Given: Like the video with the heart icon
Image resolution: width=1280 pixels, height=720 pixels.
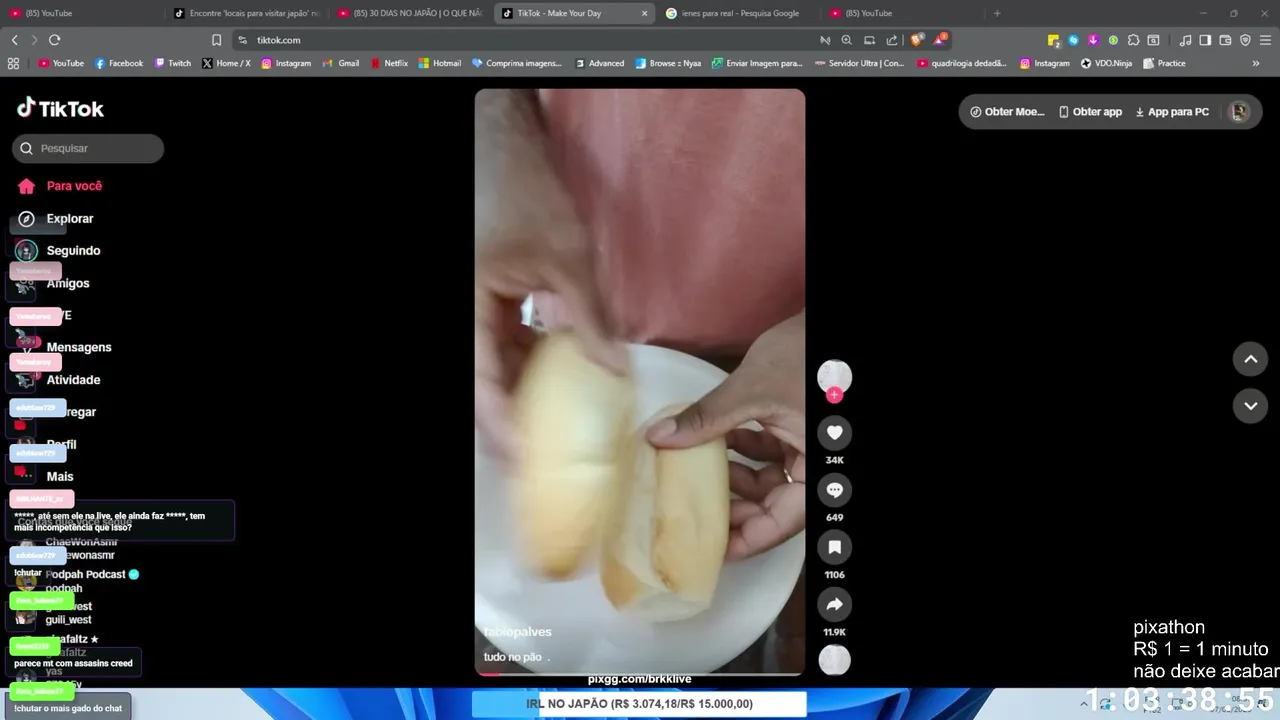Looking at the screenshot, I should 835,432.
